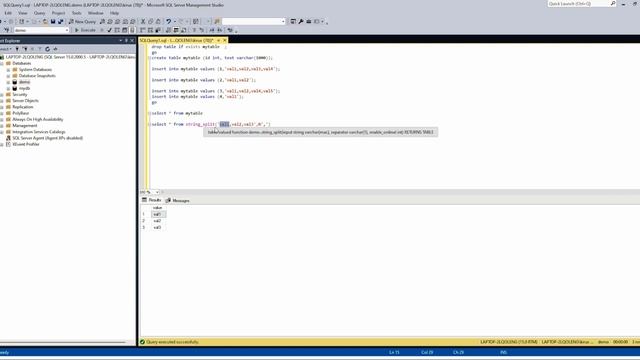Click the value column header in results
Image resolution: width=640 pixels, height=360 pixels.
158,208
